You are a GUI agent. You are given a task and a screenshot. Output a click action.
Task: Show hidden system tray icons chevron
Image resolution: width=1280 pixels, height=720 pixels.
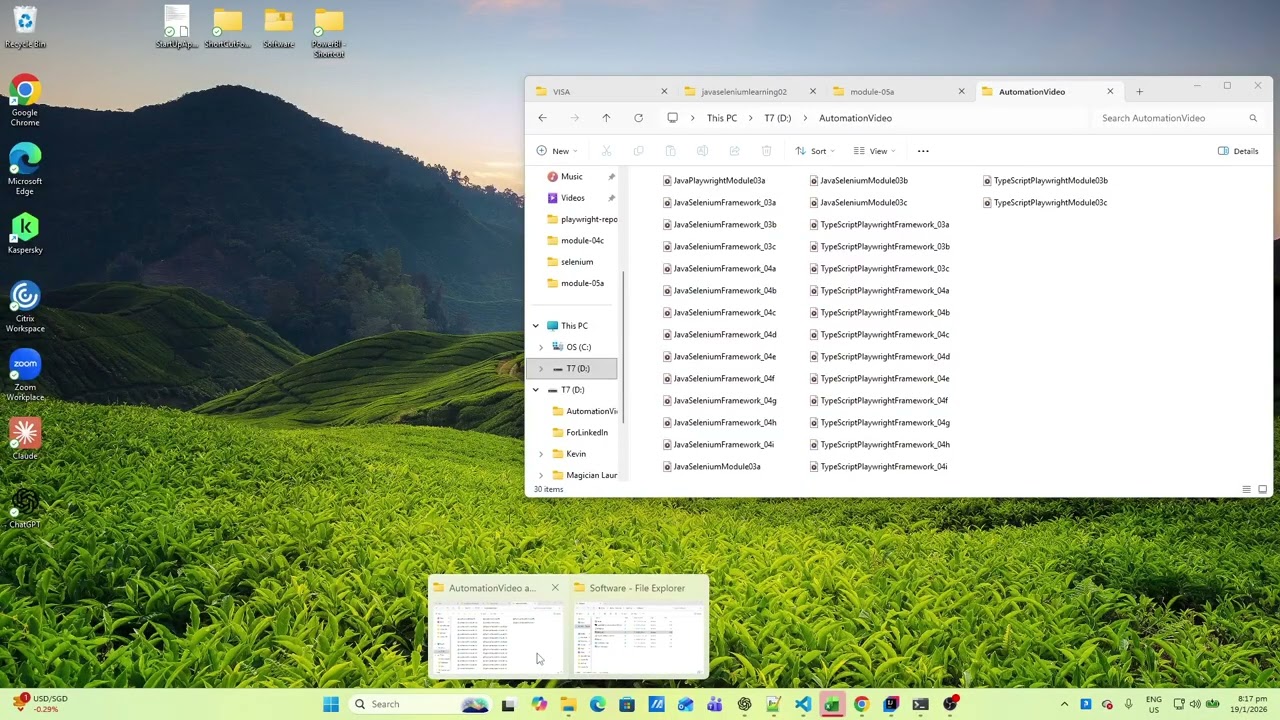click(x=1064, y=704)
